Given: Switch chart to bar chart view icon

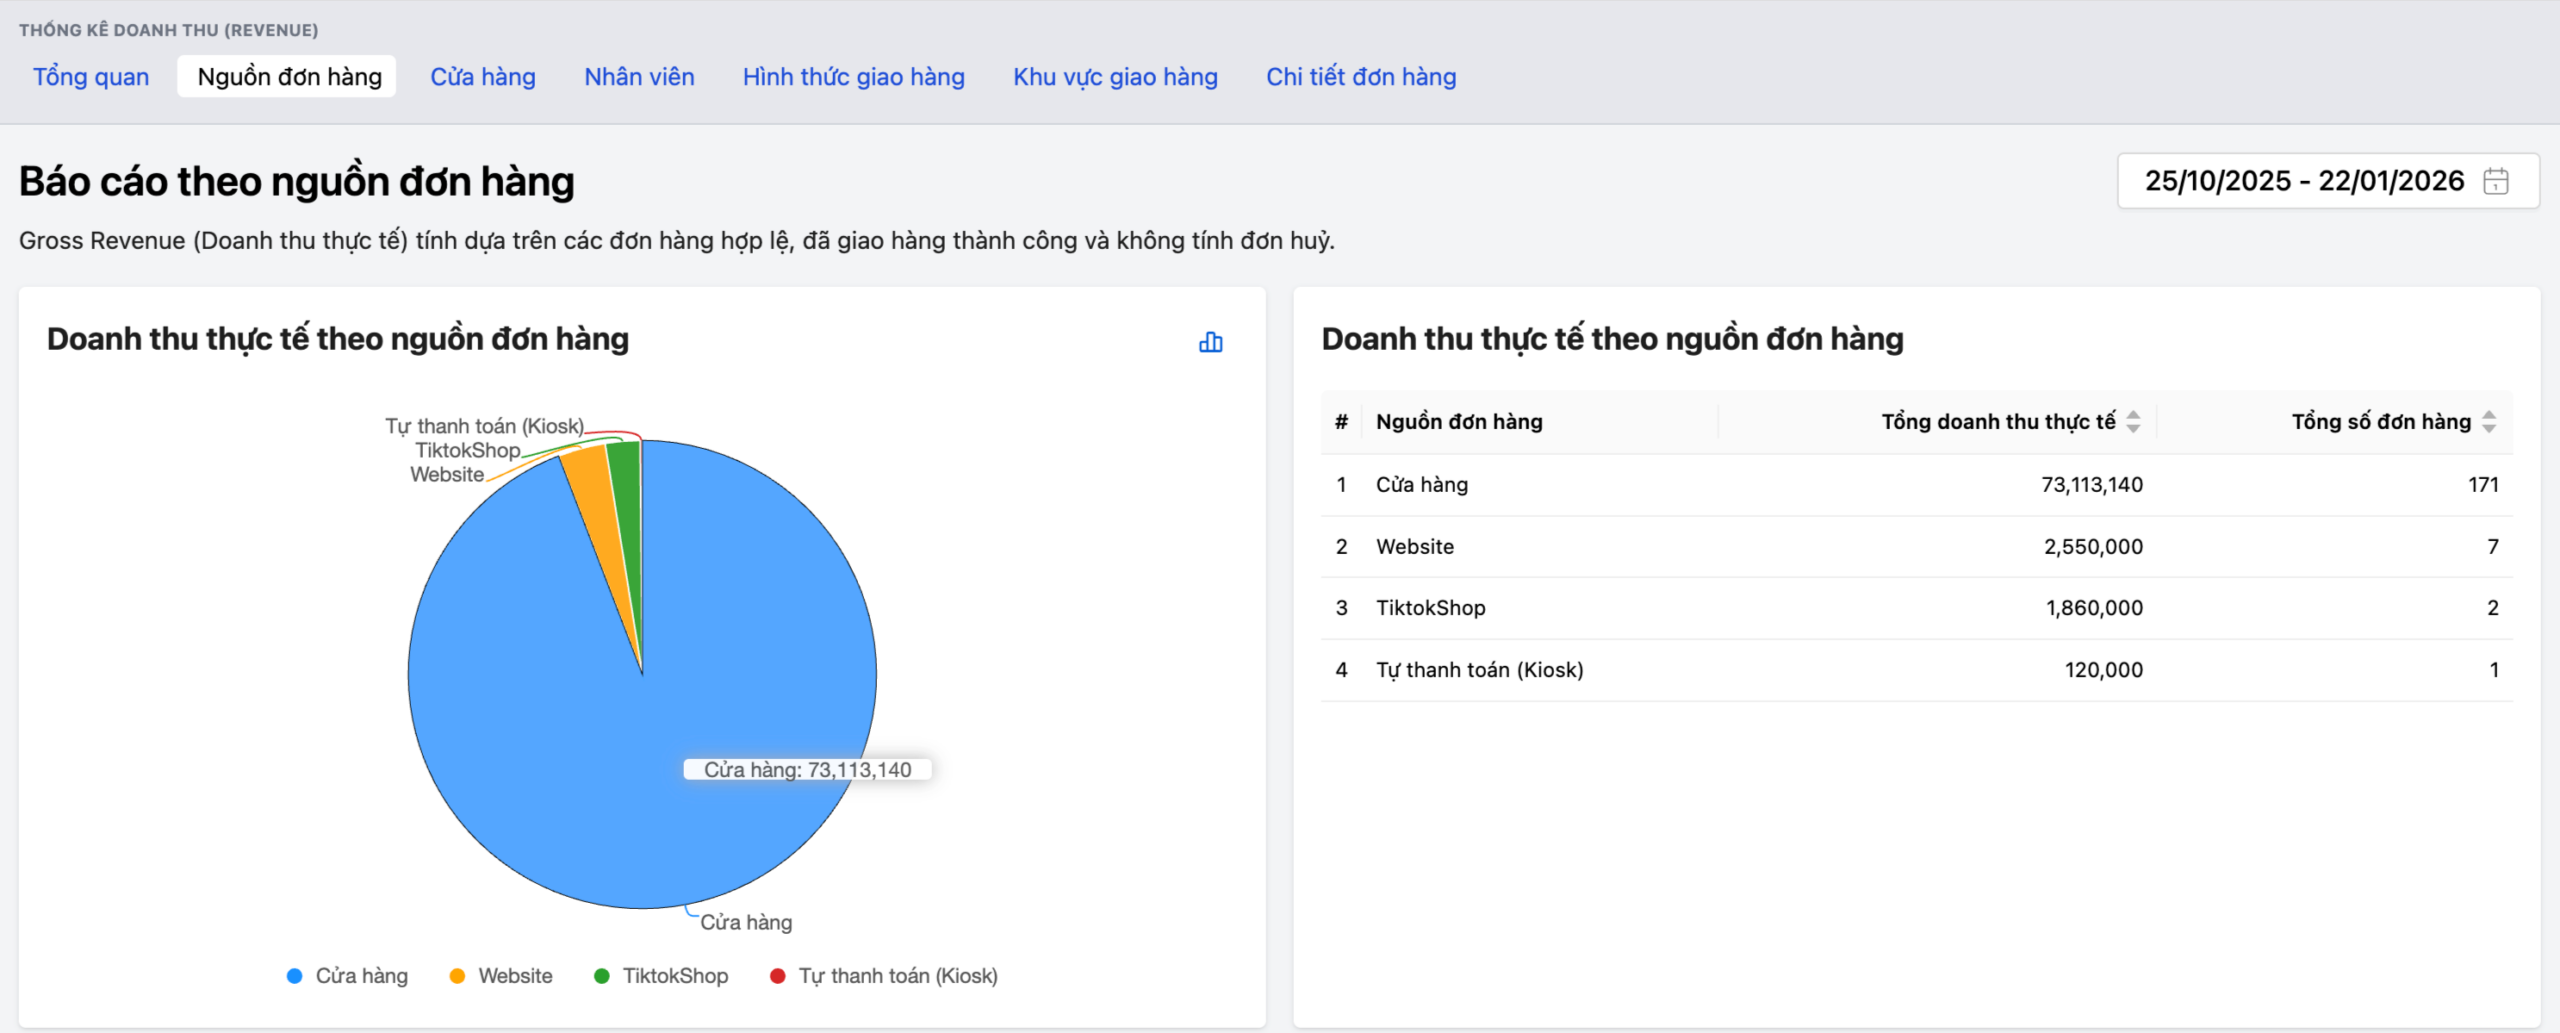Looking at the screenshot, I should tap(1210, 342).
